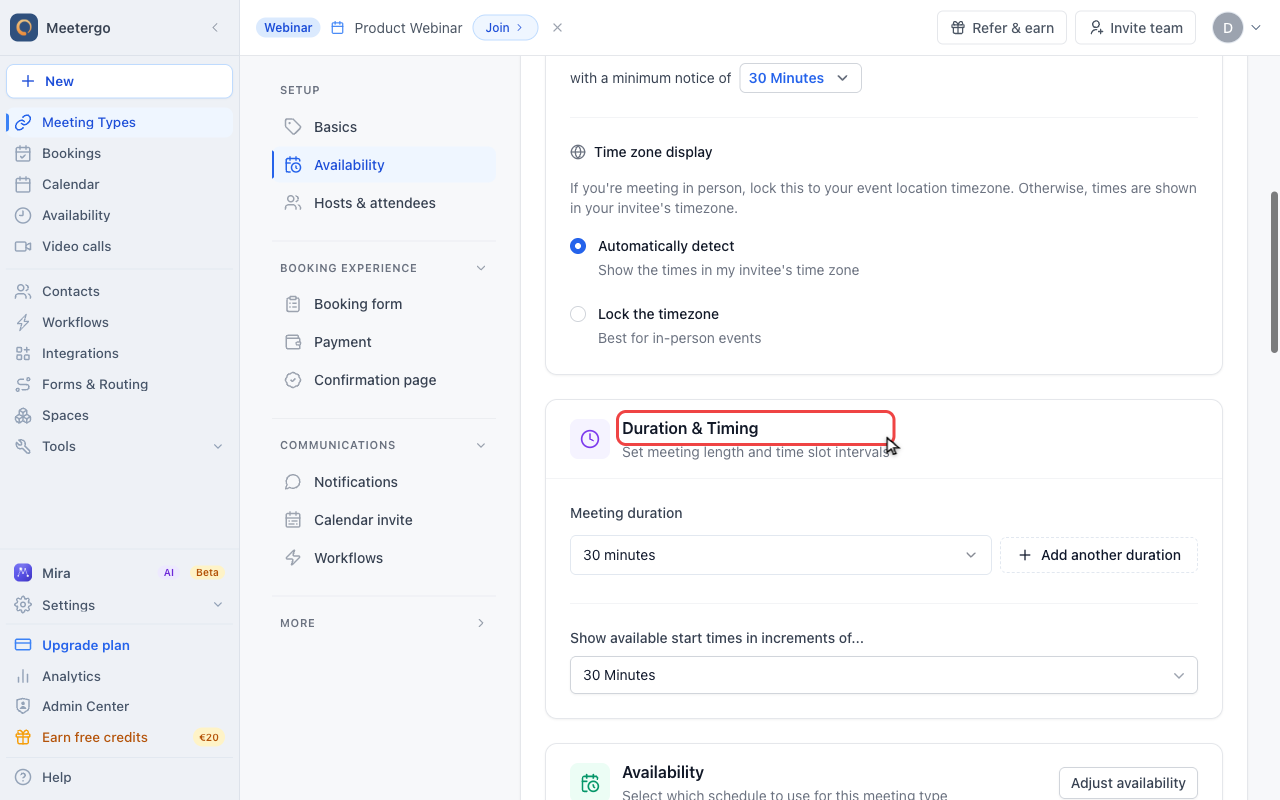Click the Confirmation page check icon
Screen dimensions: 1280x800
pyautogui.click(x=293, y=380)
